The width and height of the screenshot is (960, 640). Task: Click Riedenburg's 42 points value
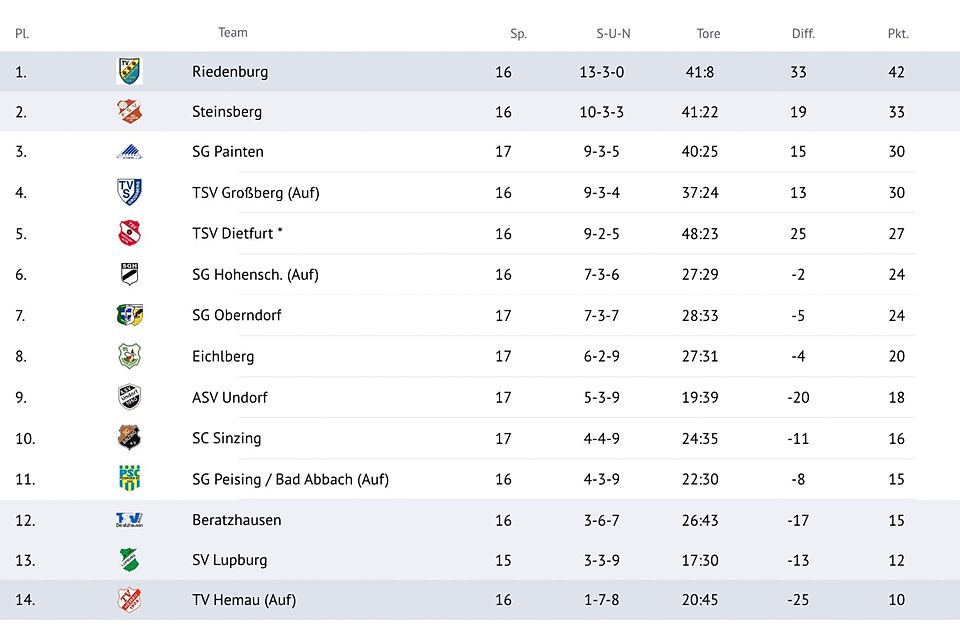pos(896,72)
